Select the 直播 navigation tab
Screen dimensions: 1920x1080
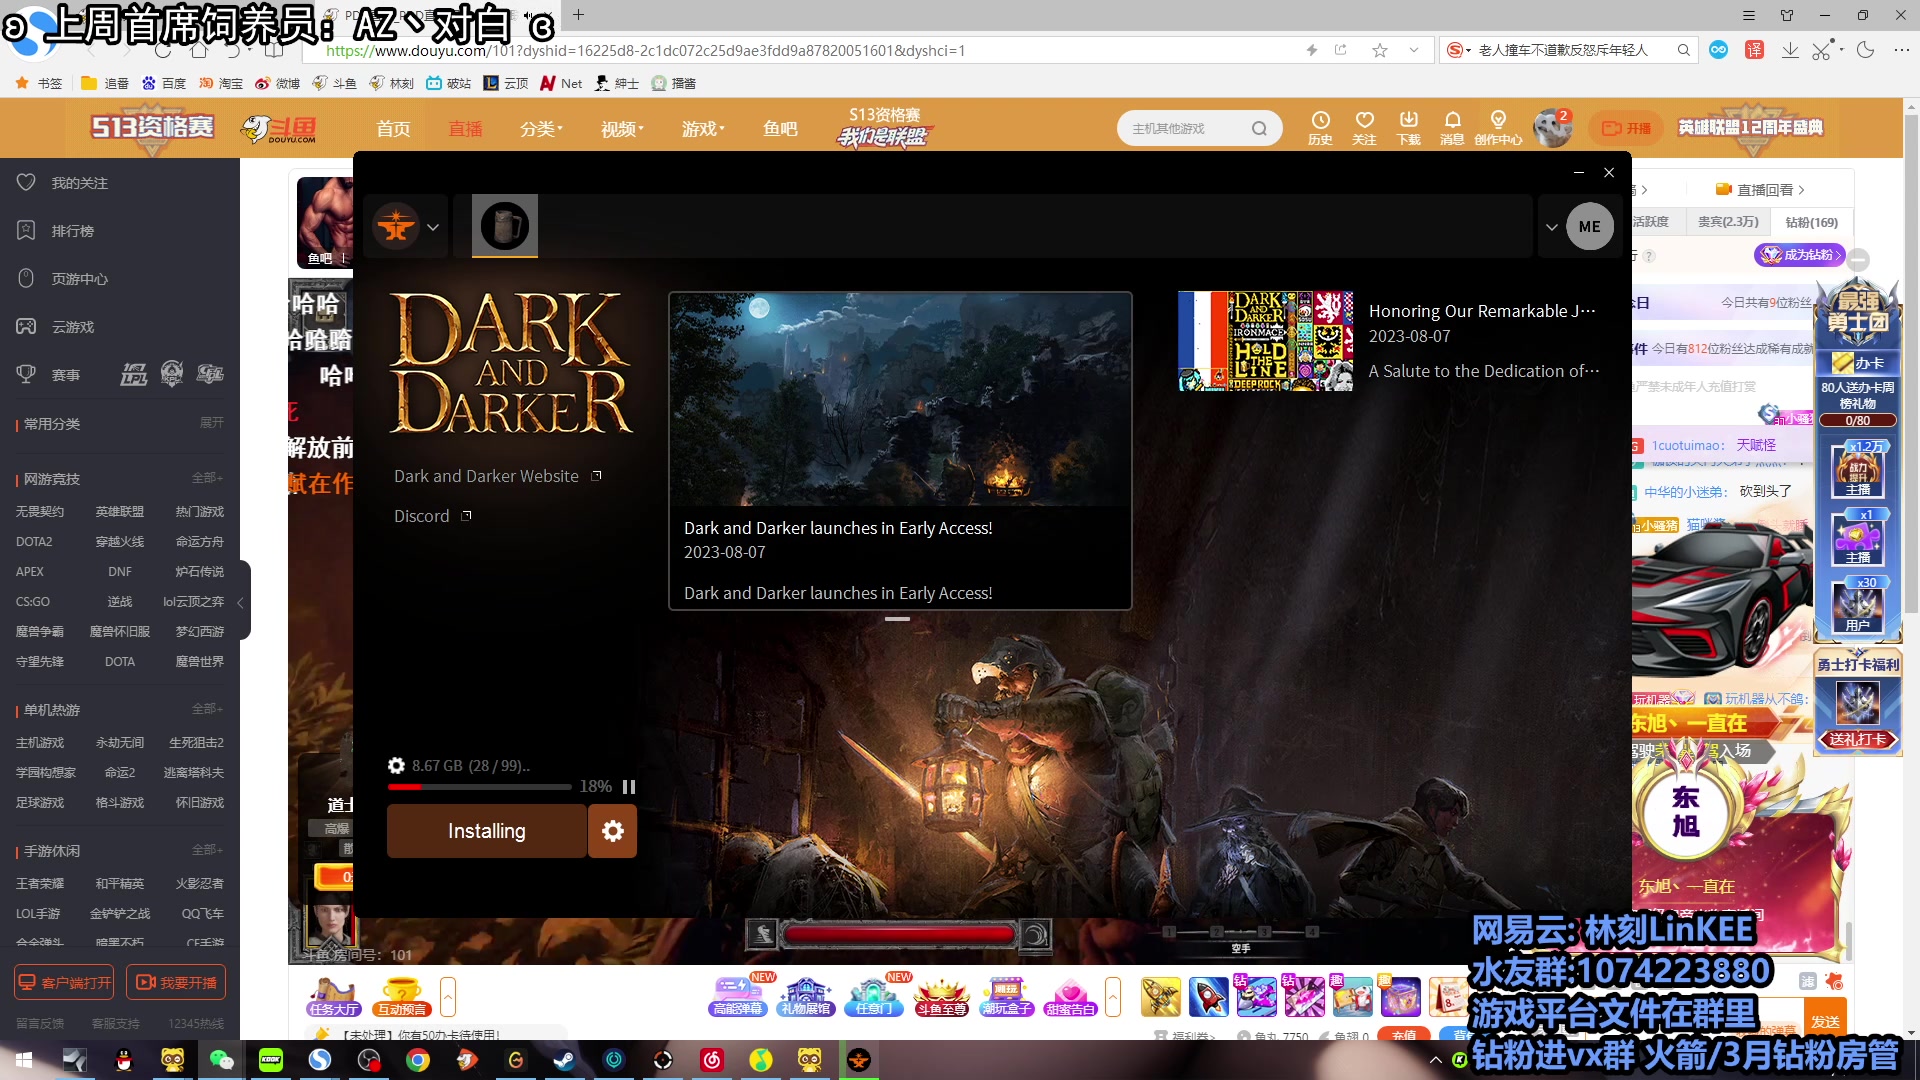click(x=465, y=129)
